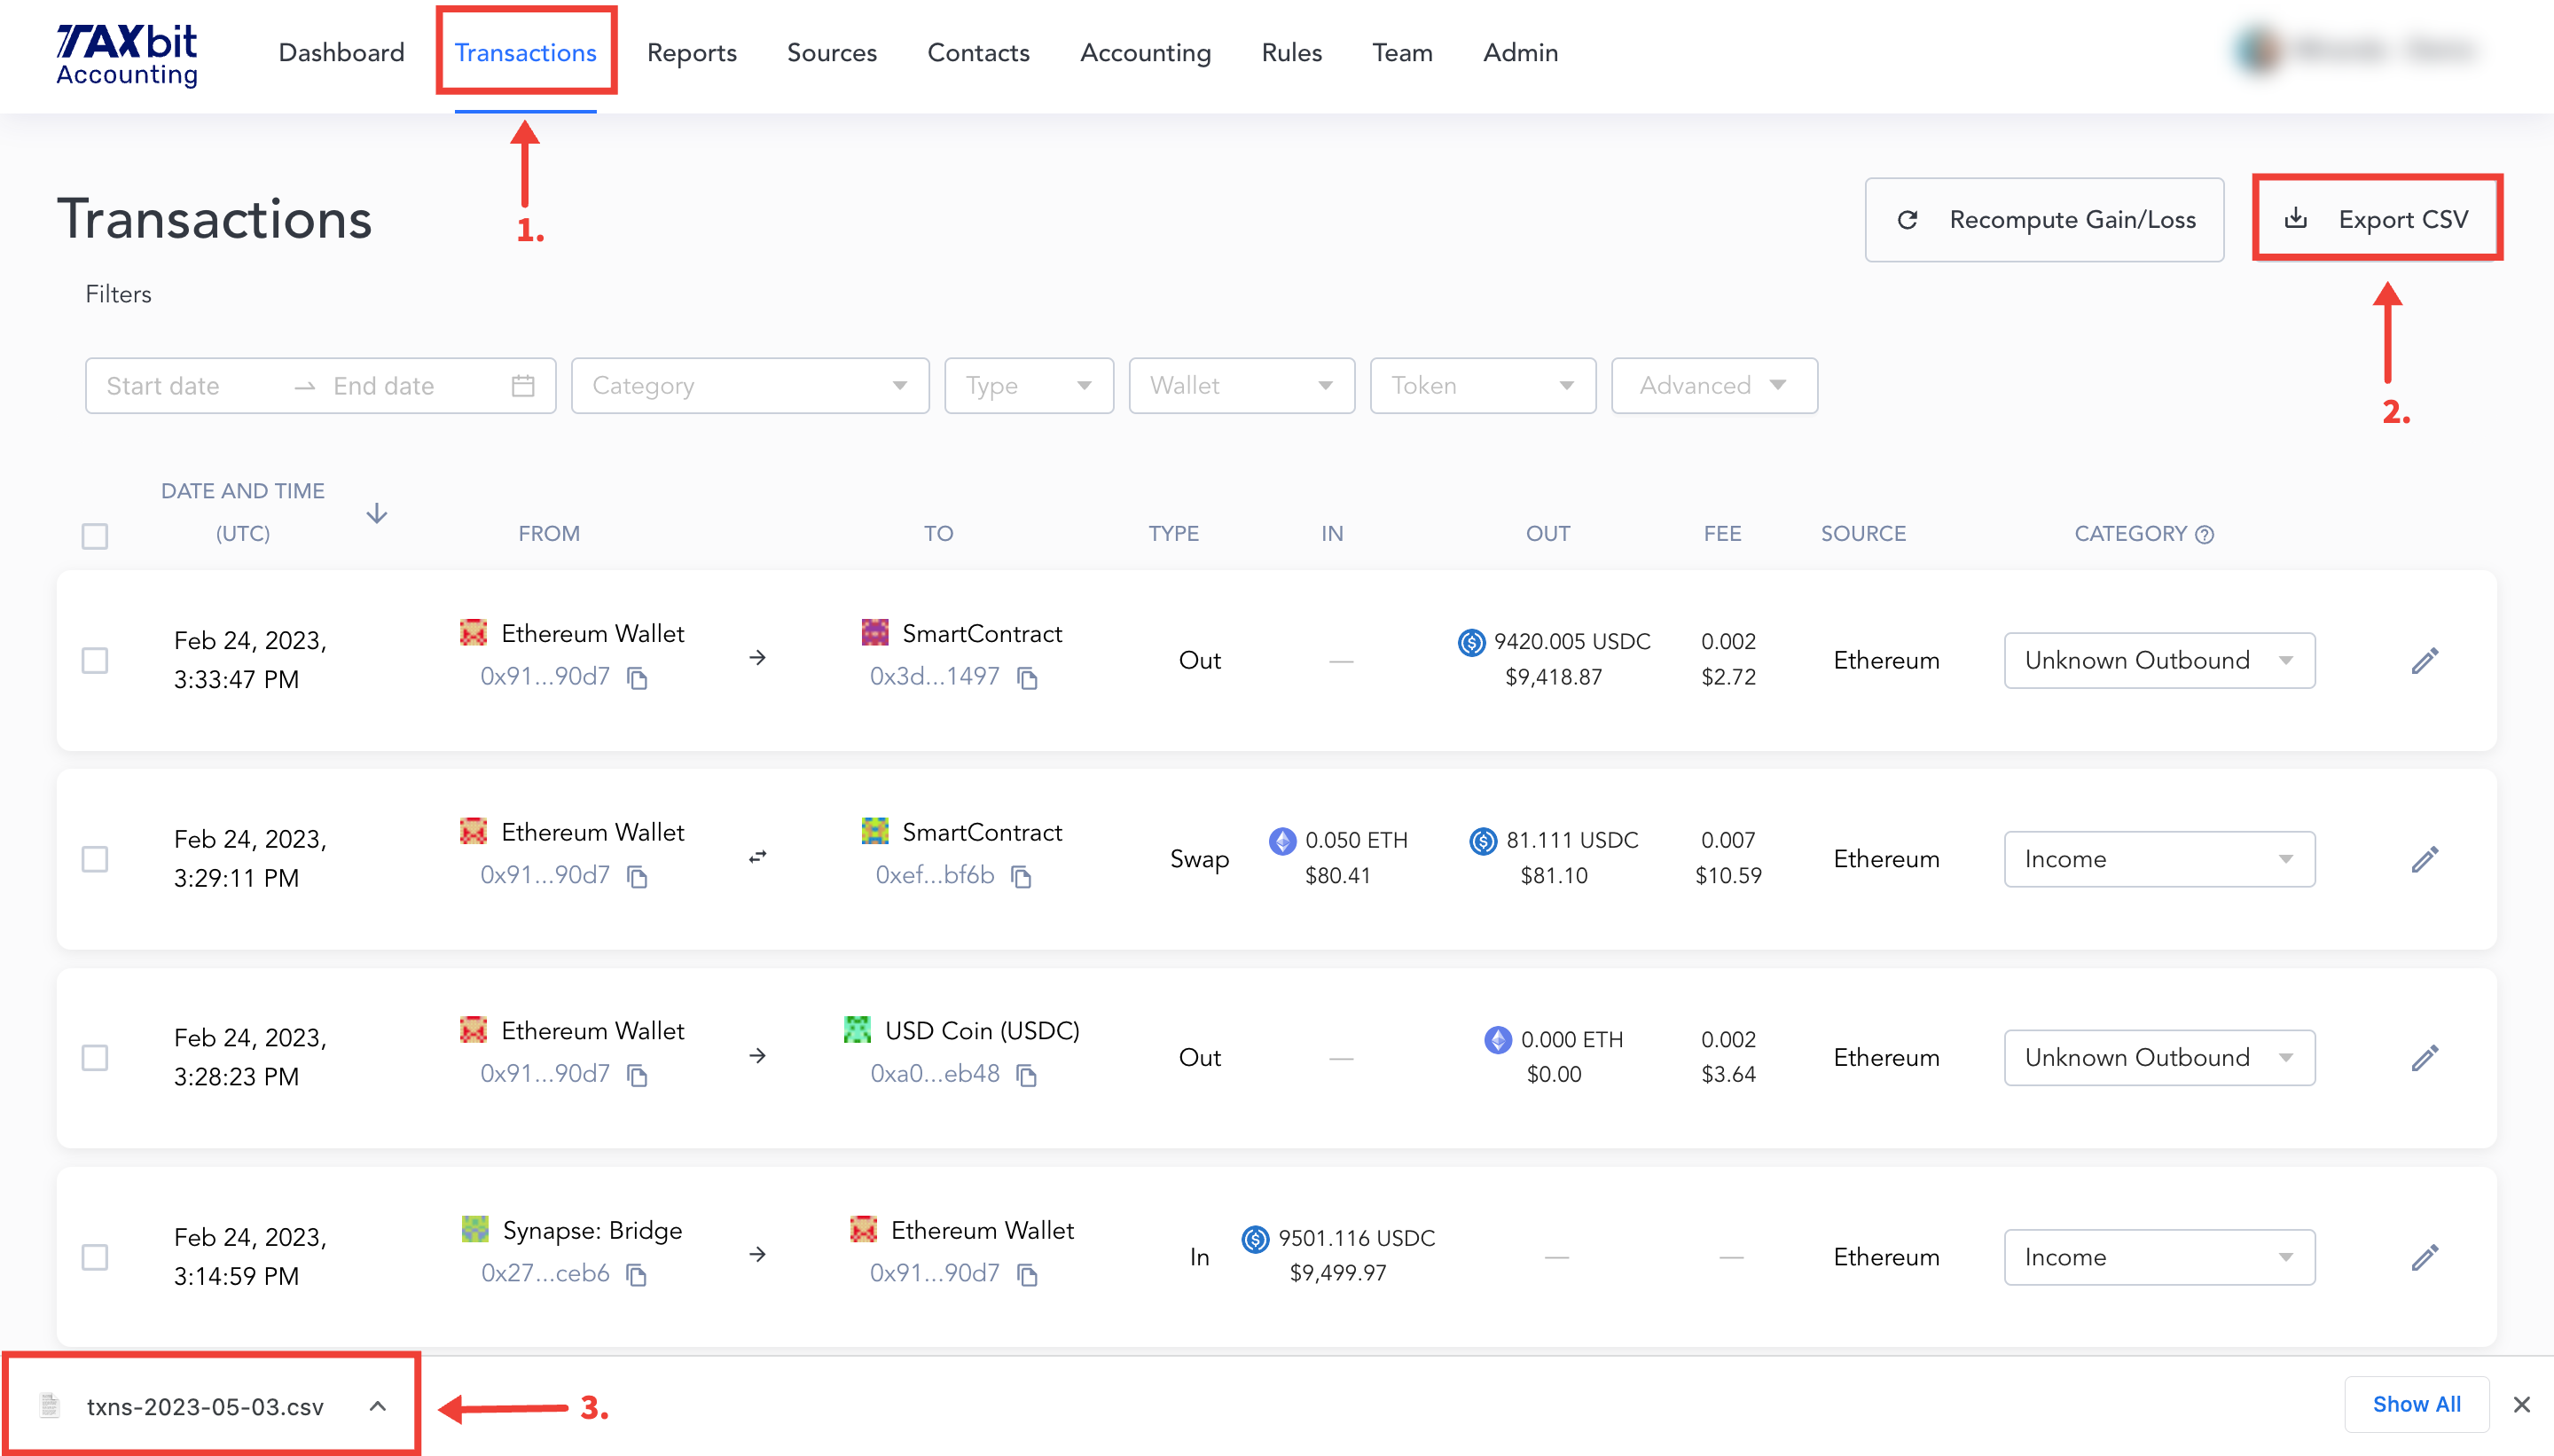Image resolution: width=2554 pixels, height=1456 pixels.
Task: Check the select-all checkbox in the table header
Action: coord(94,537)
